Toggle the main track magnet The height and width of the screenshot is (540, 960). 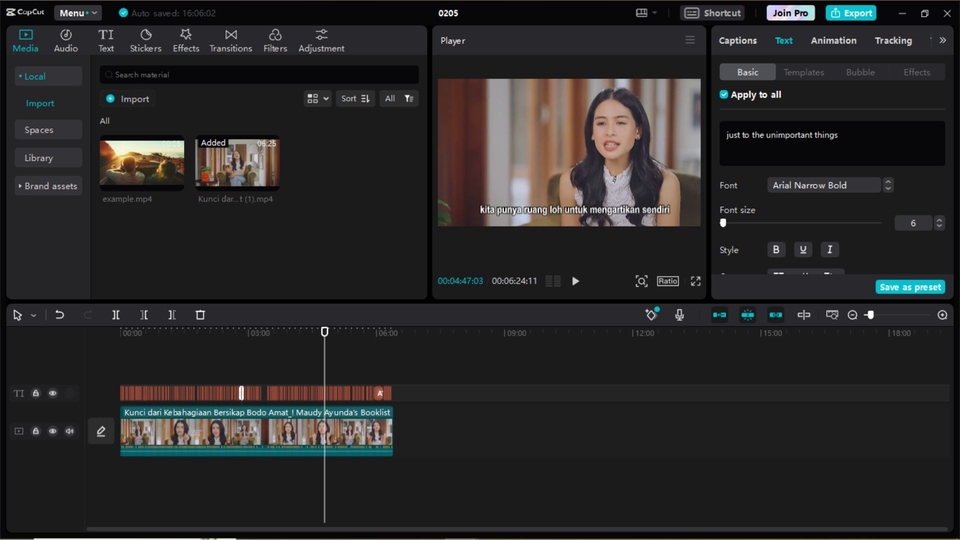click(x=719, y=315)
